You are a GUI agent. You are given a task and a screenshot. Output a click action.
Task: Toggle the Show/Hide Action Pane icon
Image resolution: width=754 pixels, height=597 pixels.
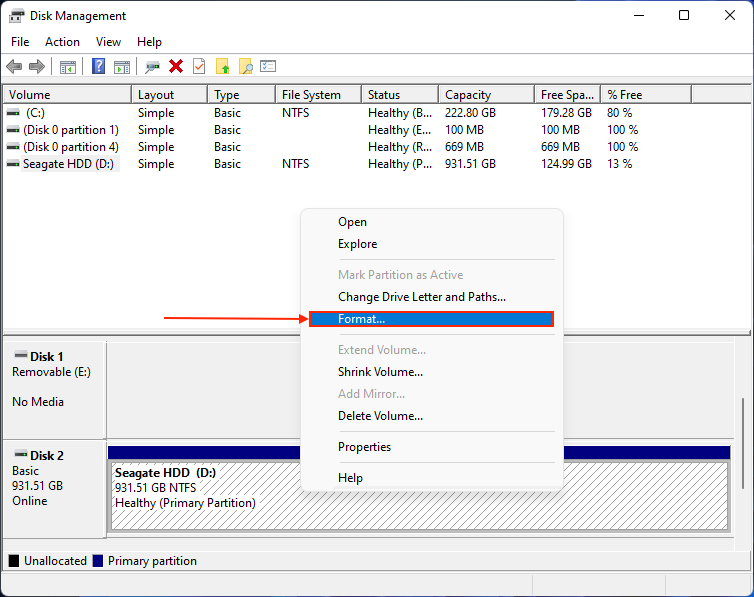[x=122, y=67]
